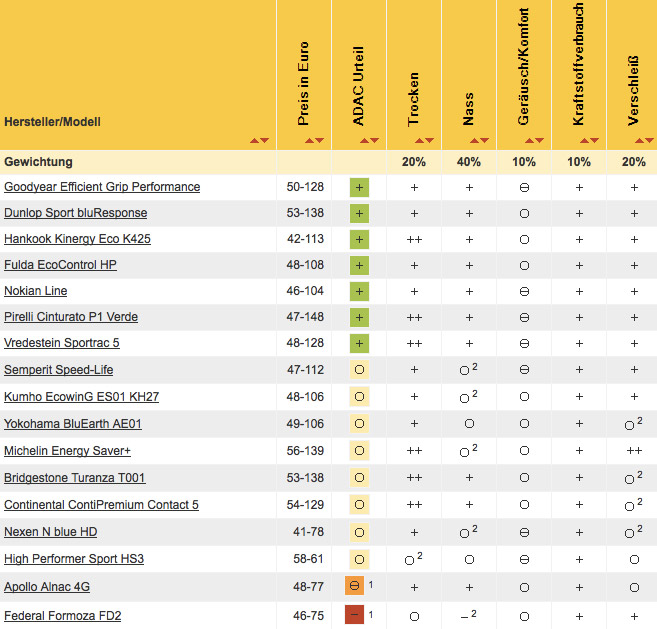Sort Nass column ascending
Viewport: 657px width, 629px height.
pos(474,141)
